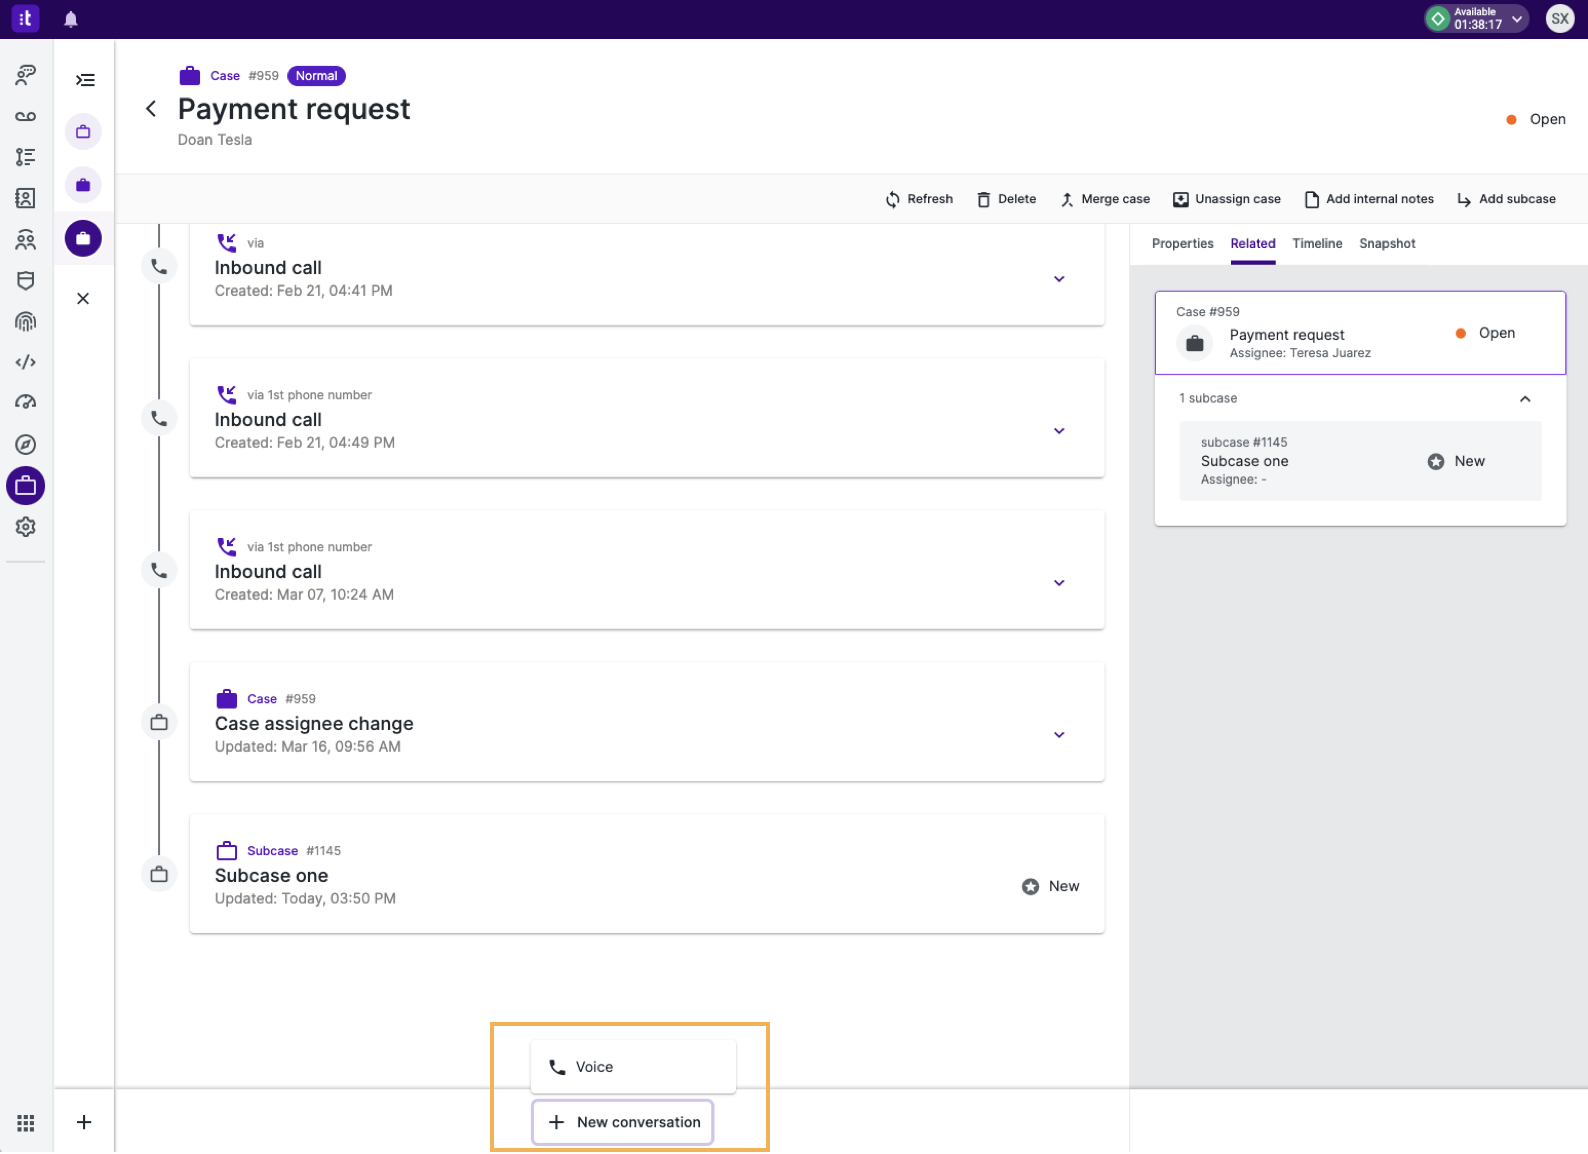The image size is (1588, 1154).
Task: Click the Case link next to #959 in header
Action: tap(225, 76)
